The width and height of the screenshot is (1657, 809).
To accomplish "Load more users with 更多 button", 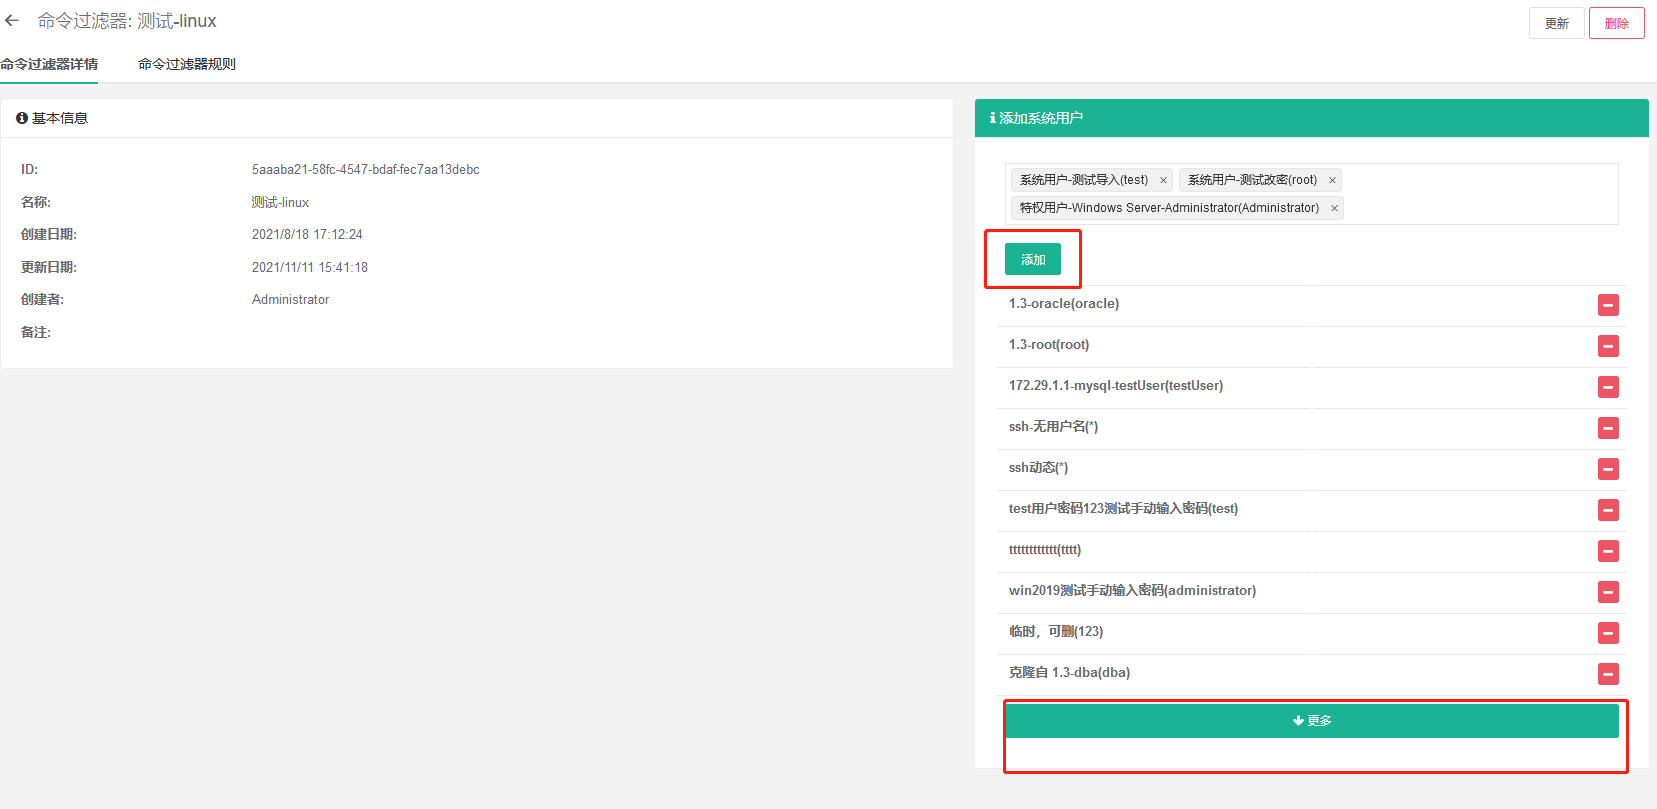I will tap(1312, 721).
